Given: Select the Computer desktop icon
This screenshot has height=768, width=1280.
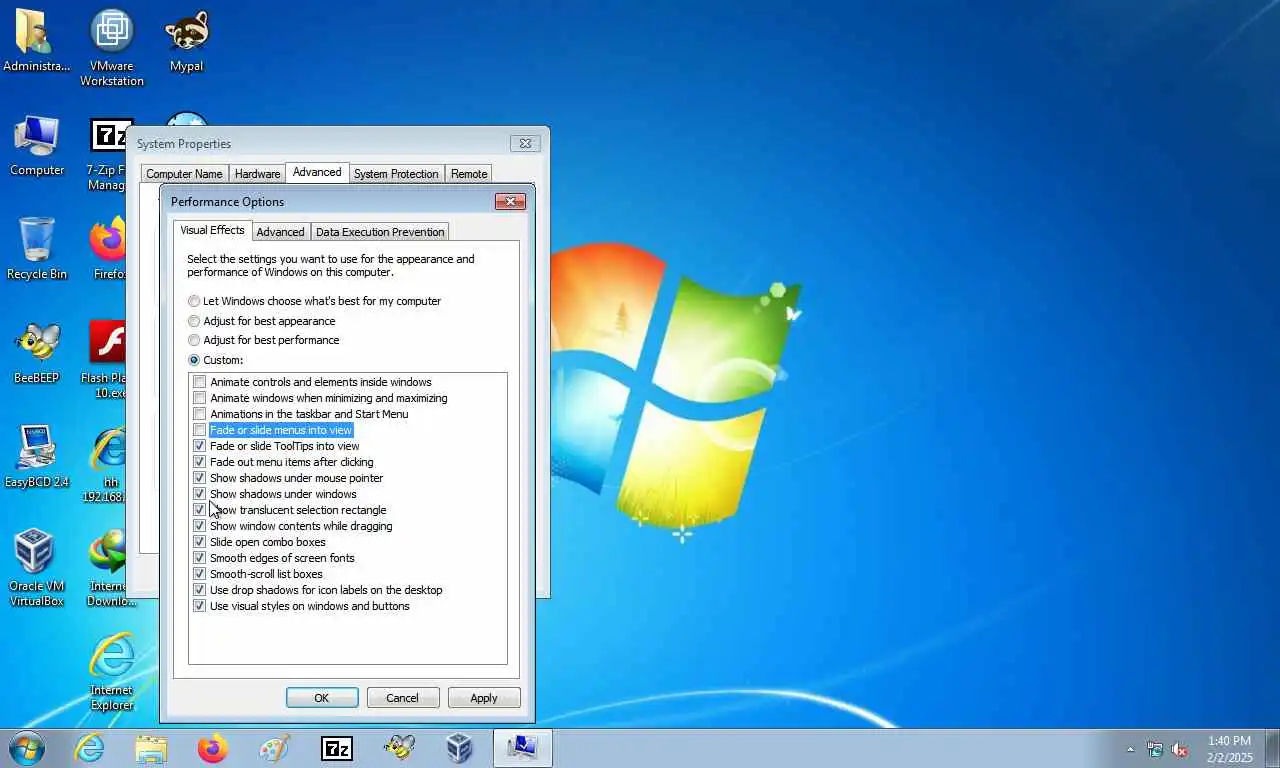Looking at the screenshot, I should pyautogui.click(x=37, y=146).
